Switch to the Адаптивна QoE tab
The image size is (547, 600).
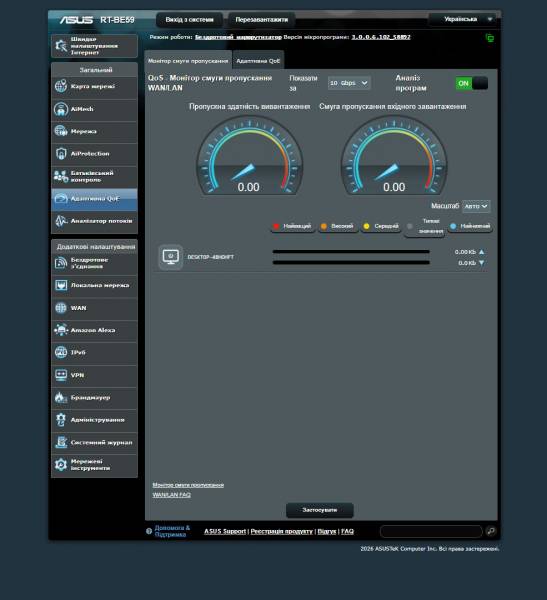(x=258, y=61)
